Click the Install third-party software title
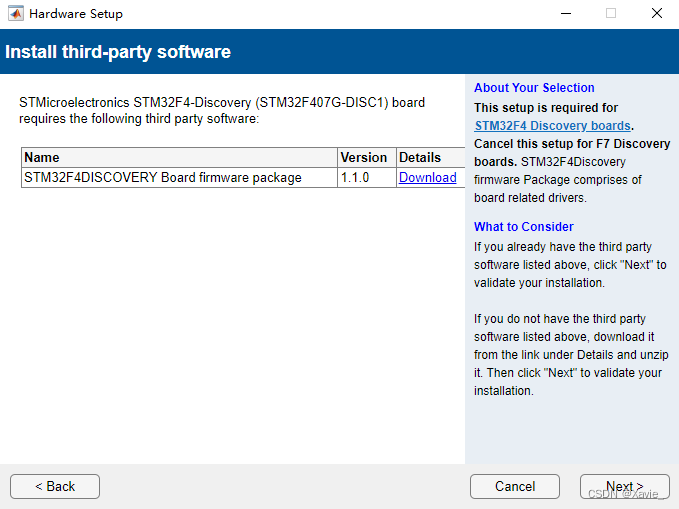The width and height of the screenshot is (679, 509). click(x=118, y=52)
